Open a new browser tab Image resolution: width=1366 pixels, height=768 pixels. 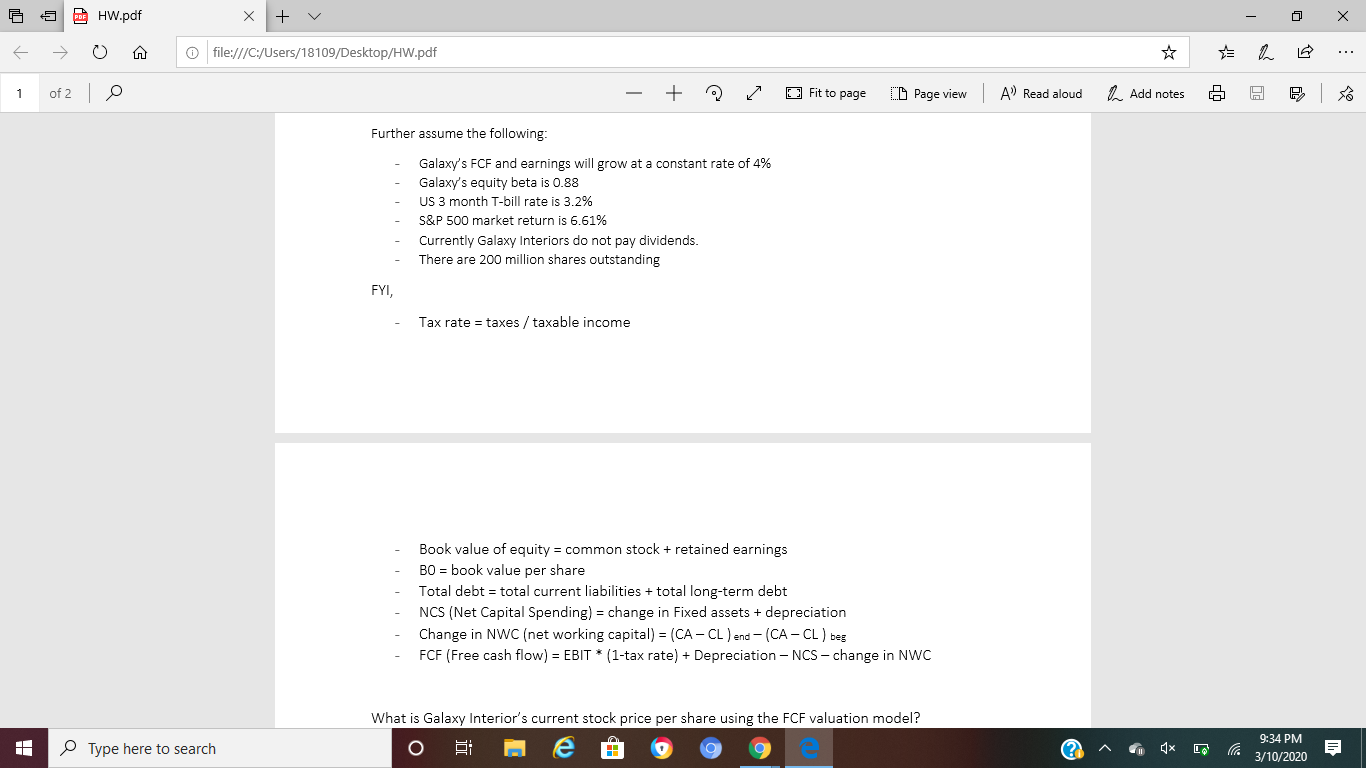tap(283, 16)
